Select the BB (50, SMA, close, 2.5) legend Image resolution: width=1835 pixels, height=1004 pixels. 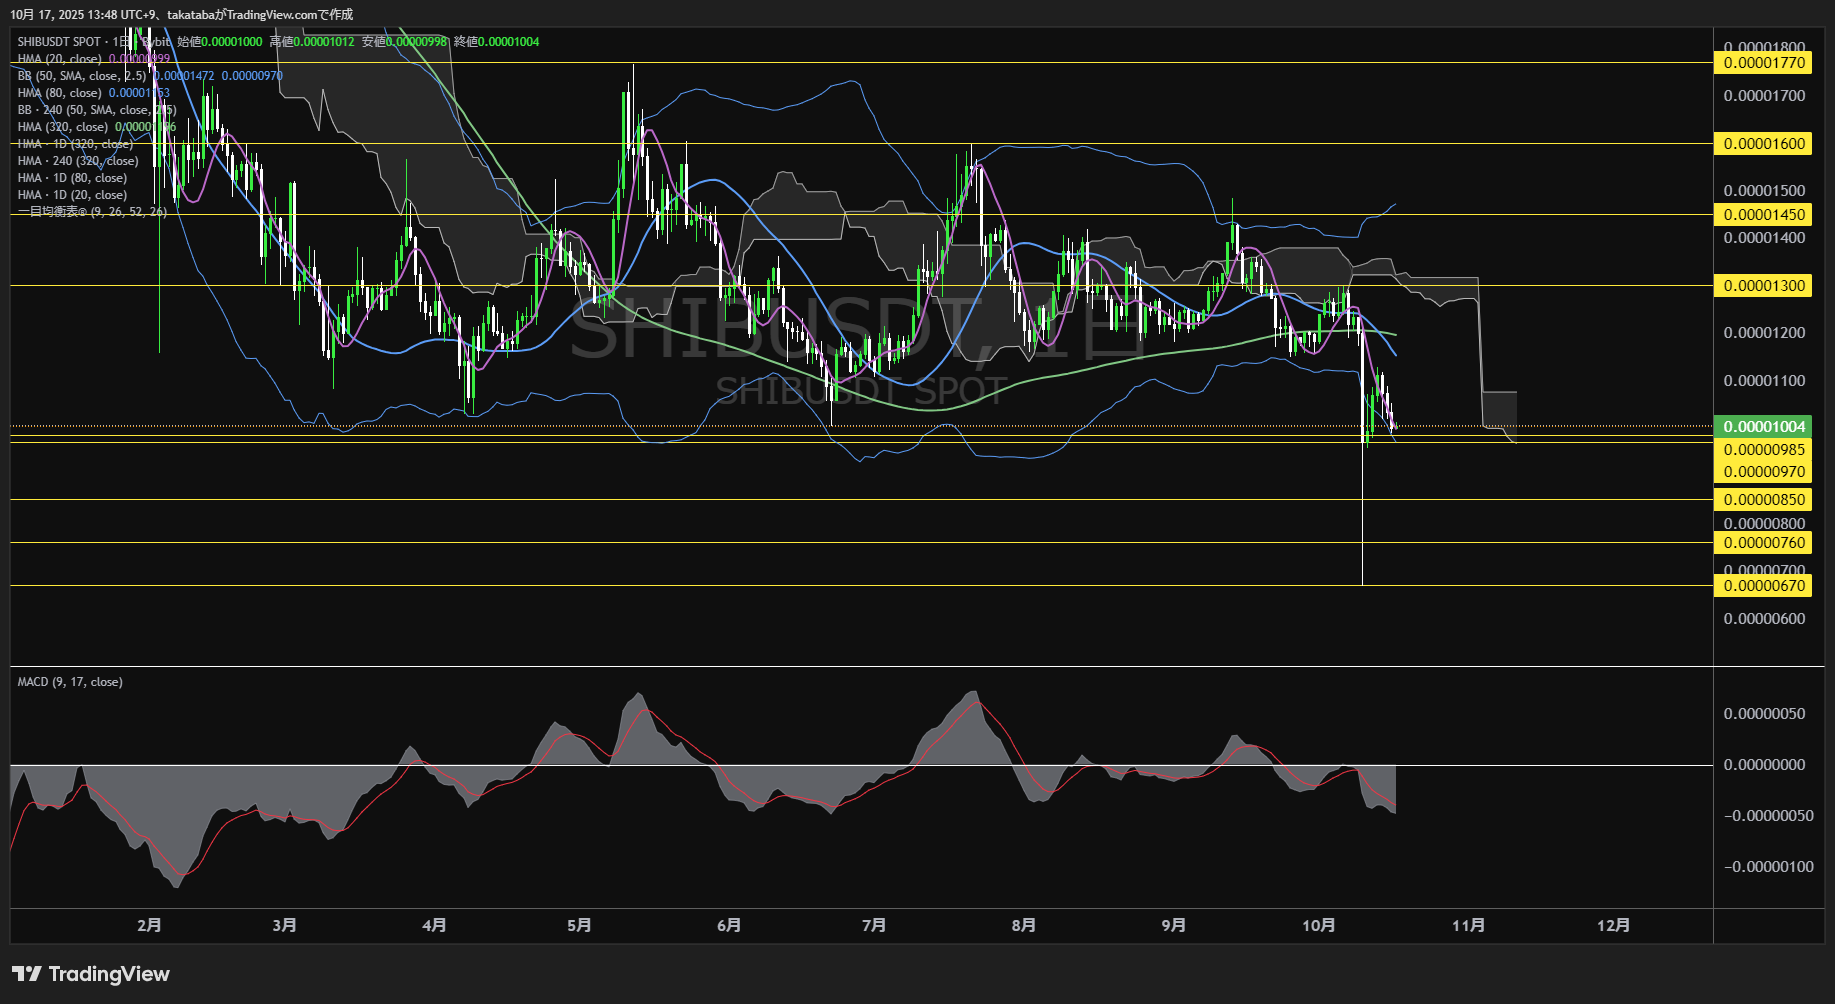(x=81, y=76)
